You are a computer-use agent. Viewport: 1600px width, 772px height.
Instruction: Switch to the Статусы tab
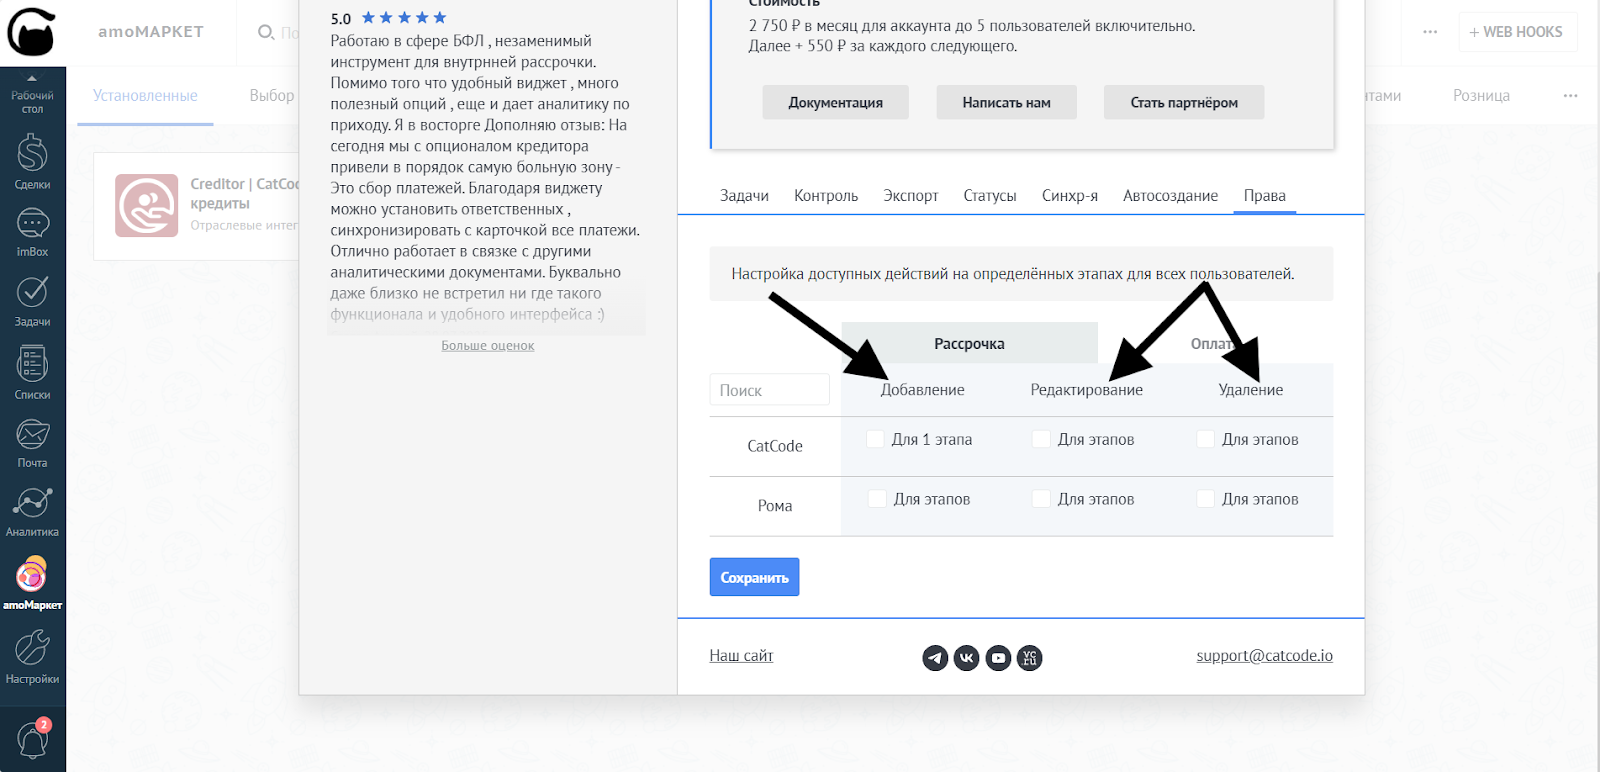click(989, 196)
